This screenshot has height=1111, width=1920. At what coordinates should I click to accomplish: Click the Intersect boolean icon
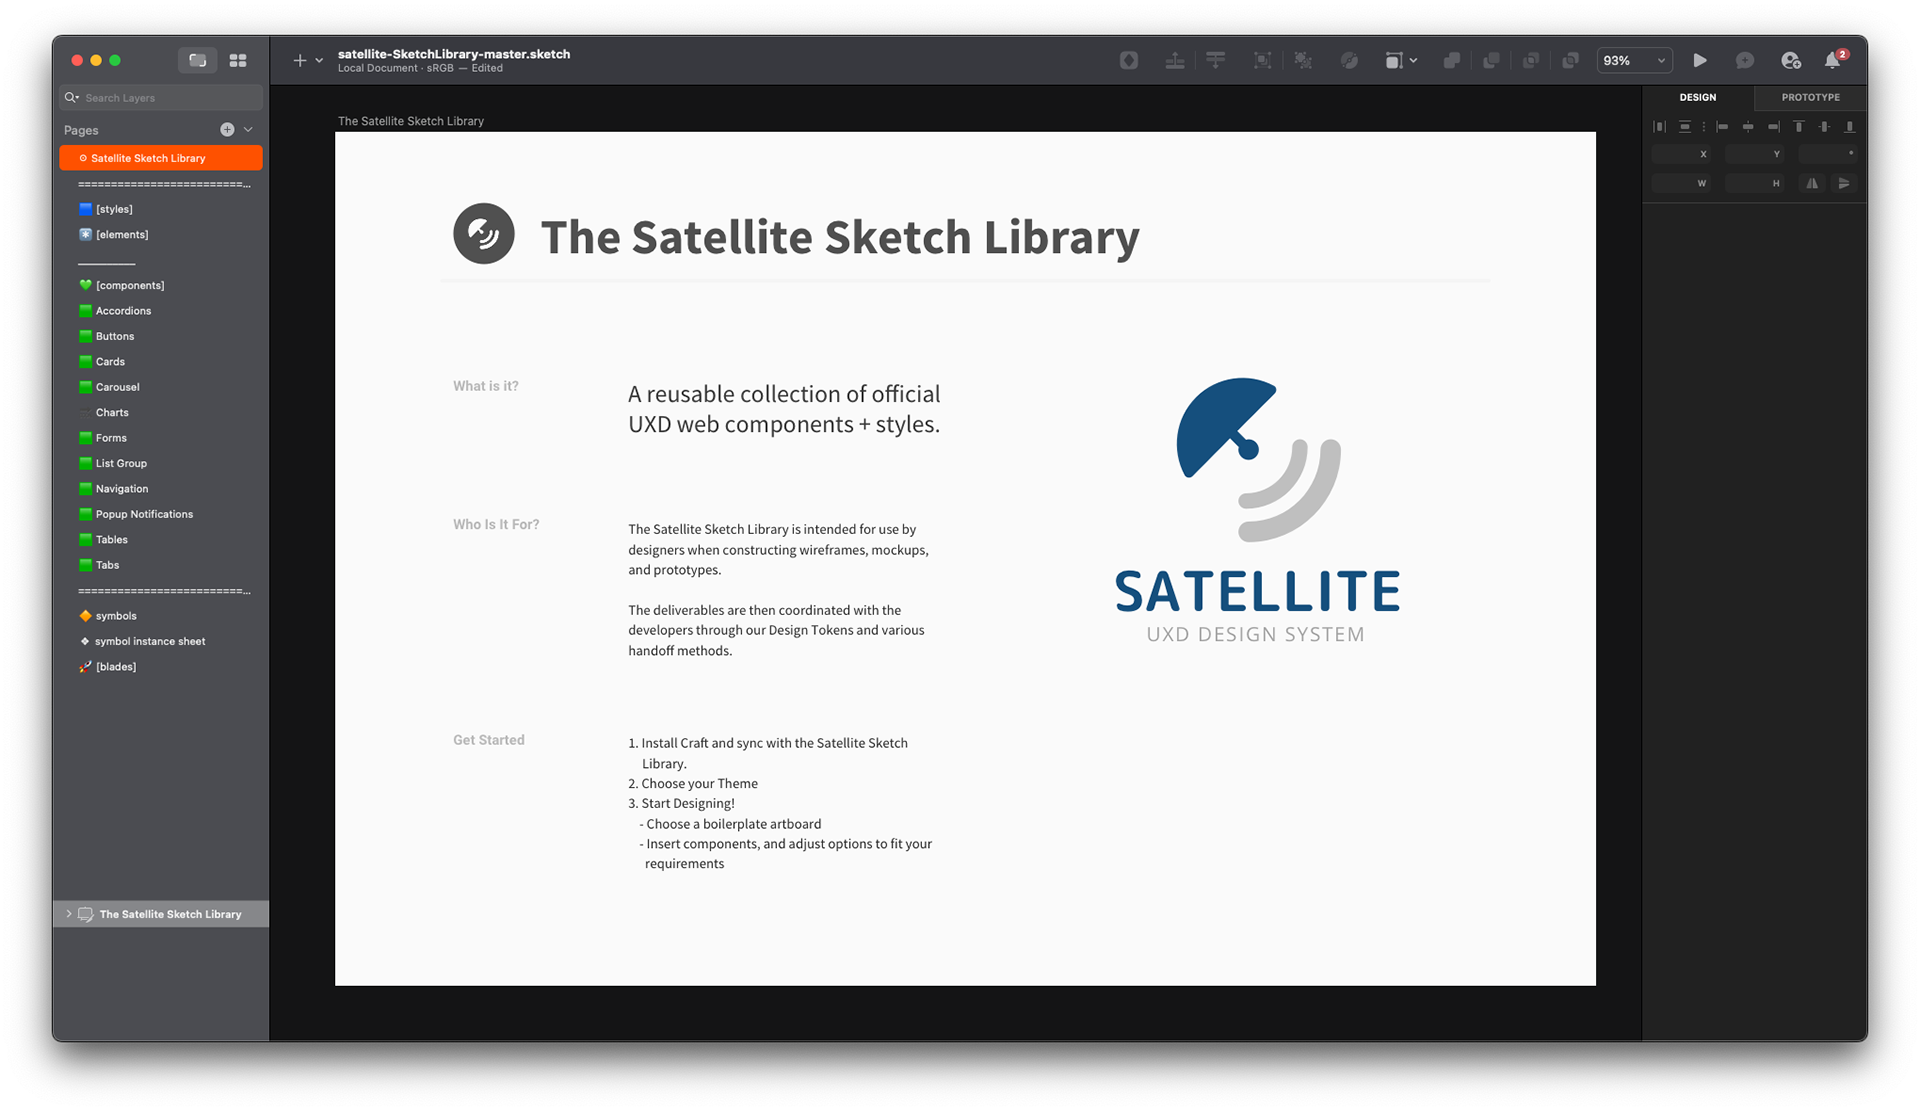click(x=1531, y=60)
